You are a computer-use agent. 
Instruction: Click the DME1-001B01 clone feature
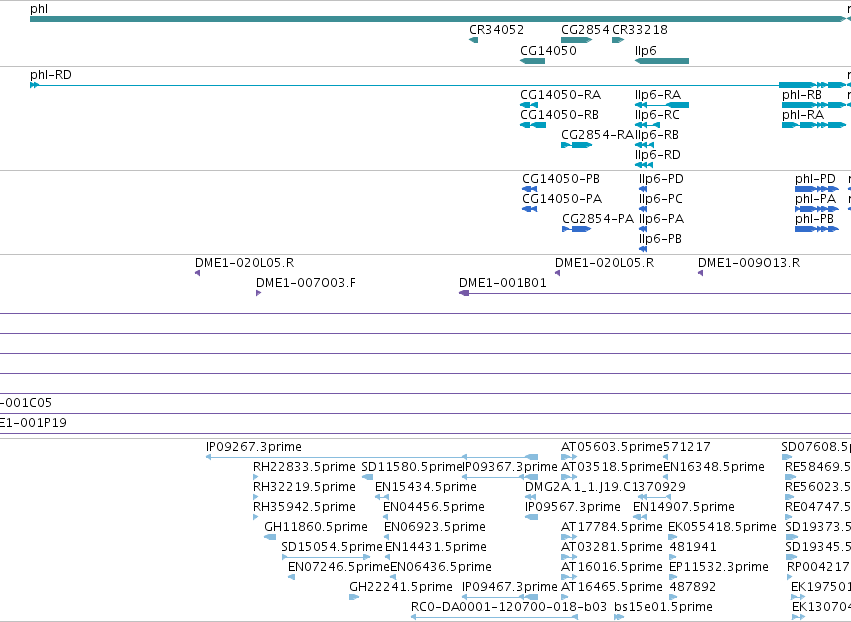655,293
